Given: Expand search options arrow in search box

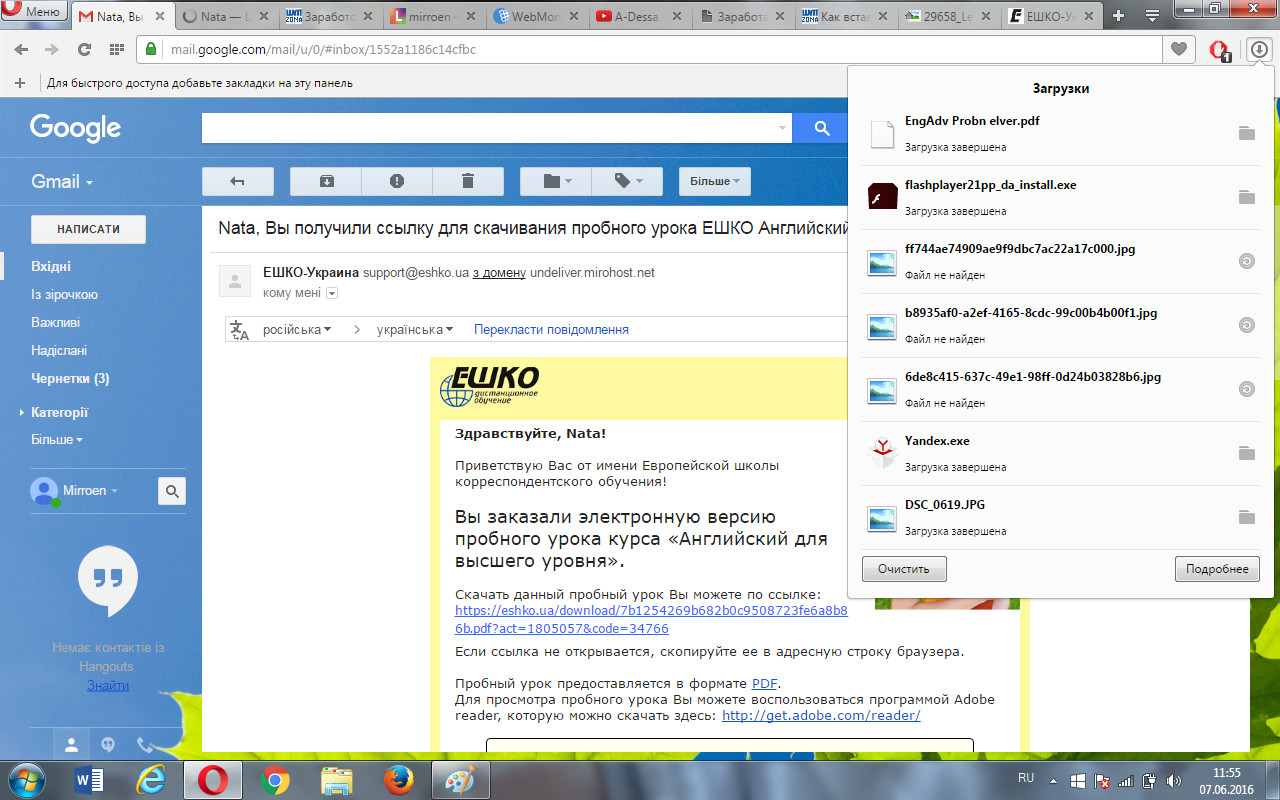Looking at the screenshot, I should (782, 129).
